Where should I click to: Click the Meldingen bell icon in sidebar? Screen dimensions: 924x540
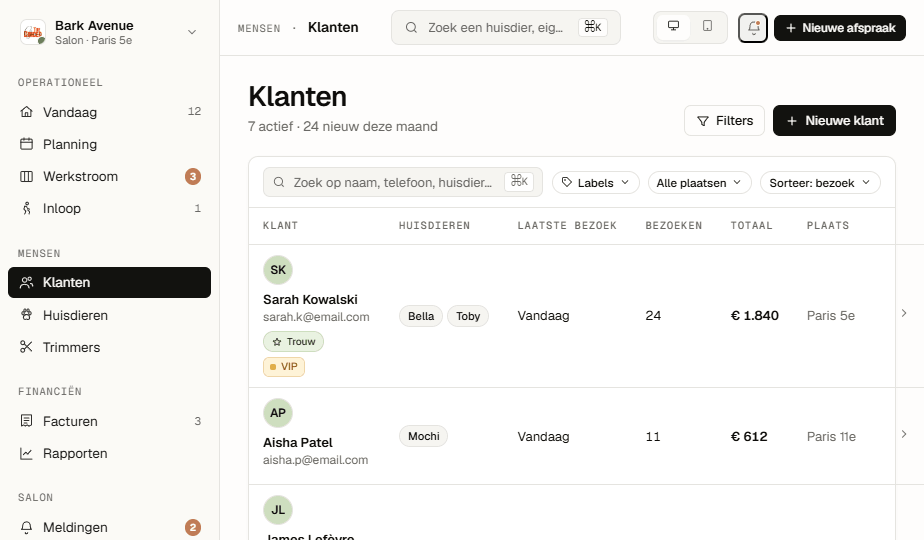[x=27, y=527]
